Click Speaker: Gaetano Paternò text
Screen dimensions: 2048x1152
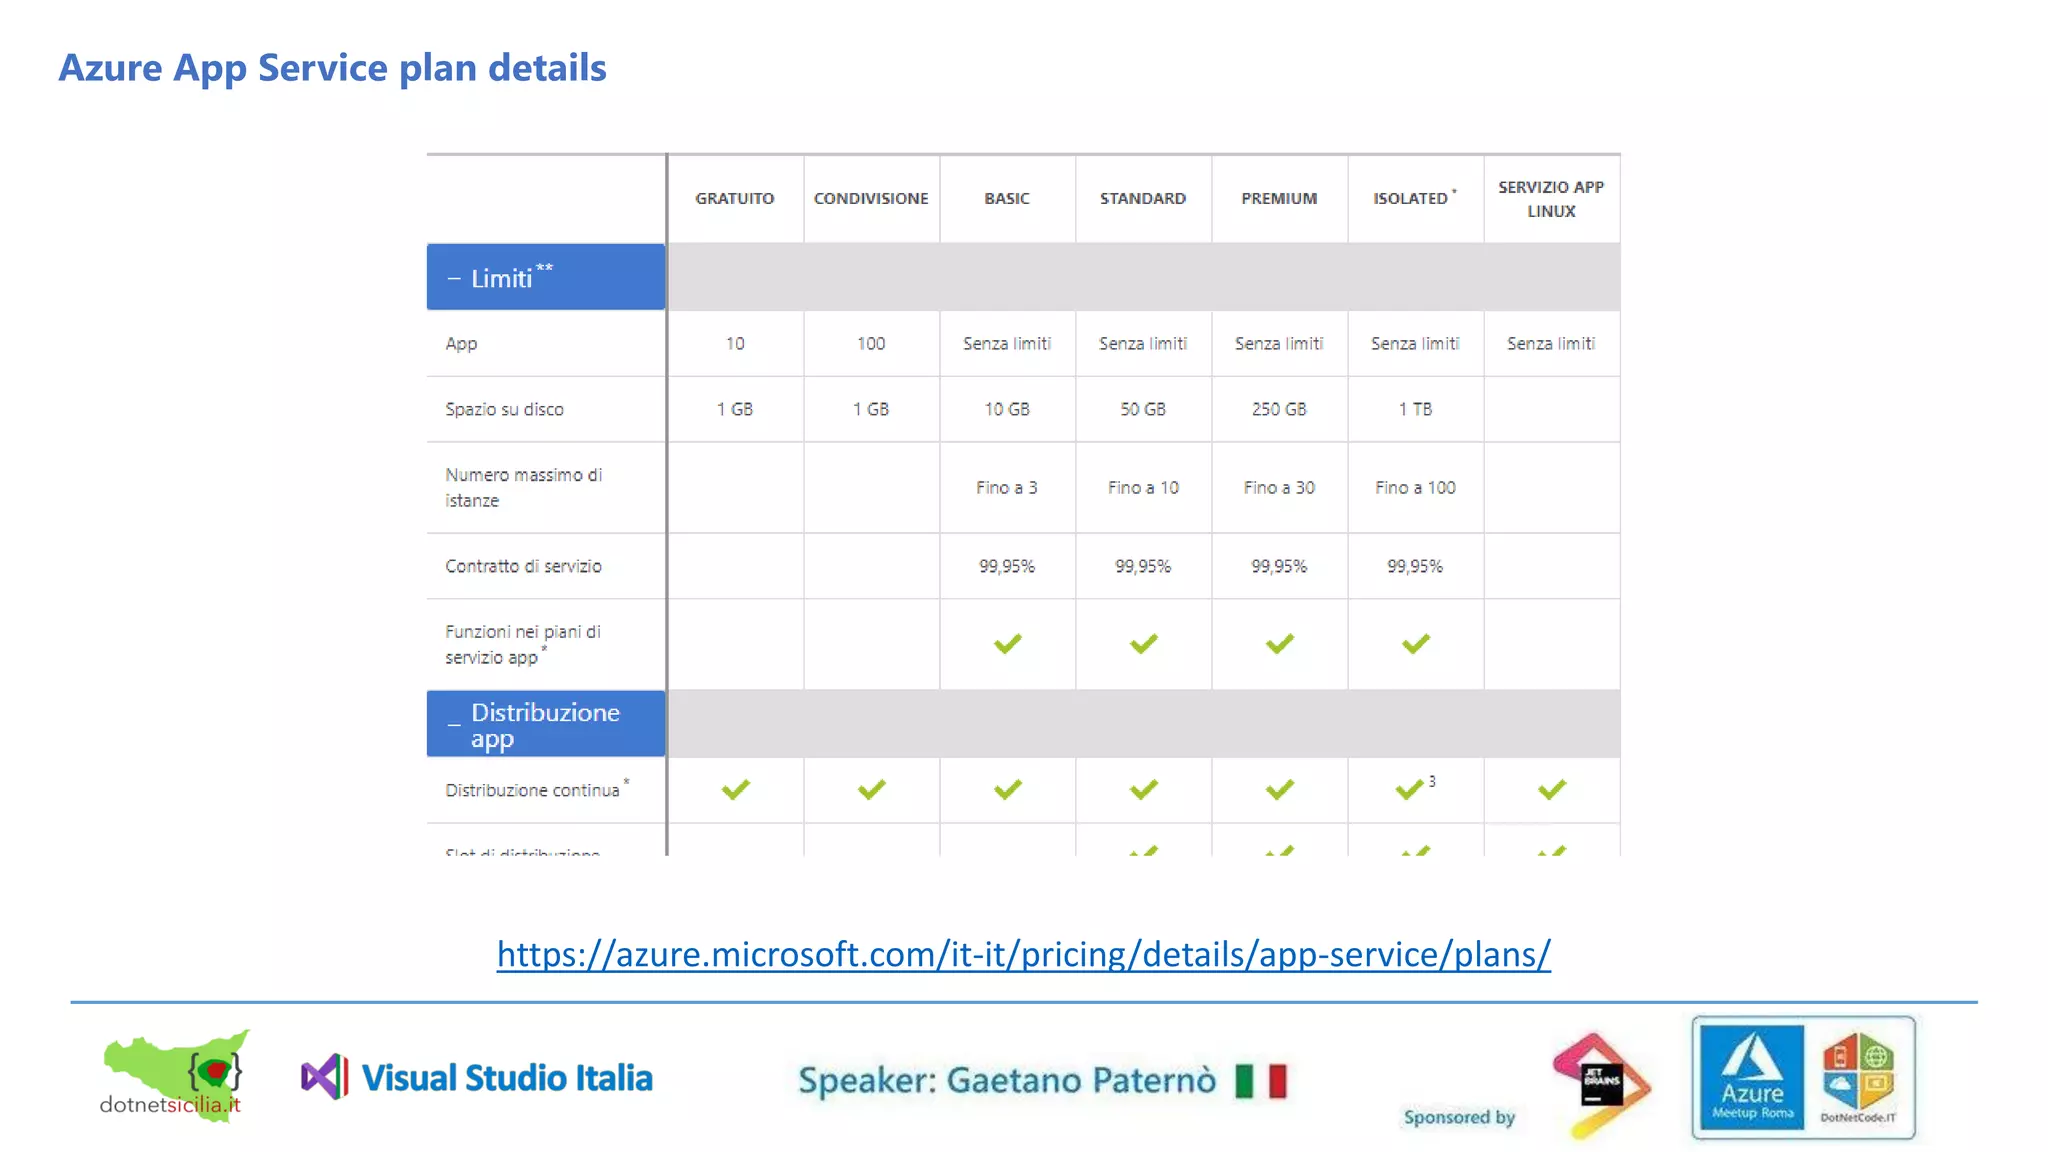pyautogui.click(x=1007, y=1081)
